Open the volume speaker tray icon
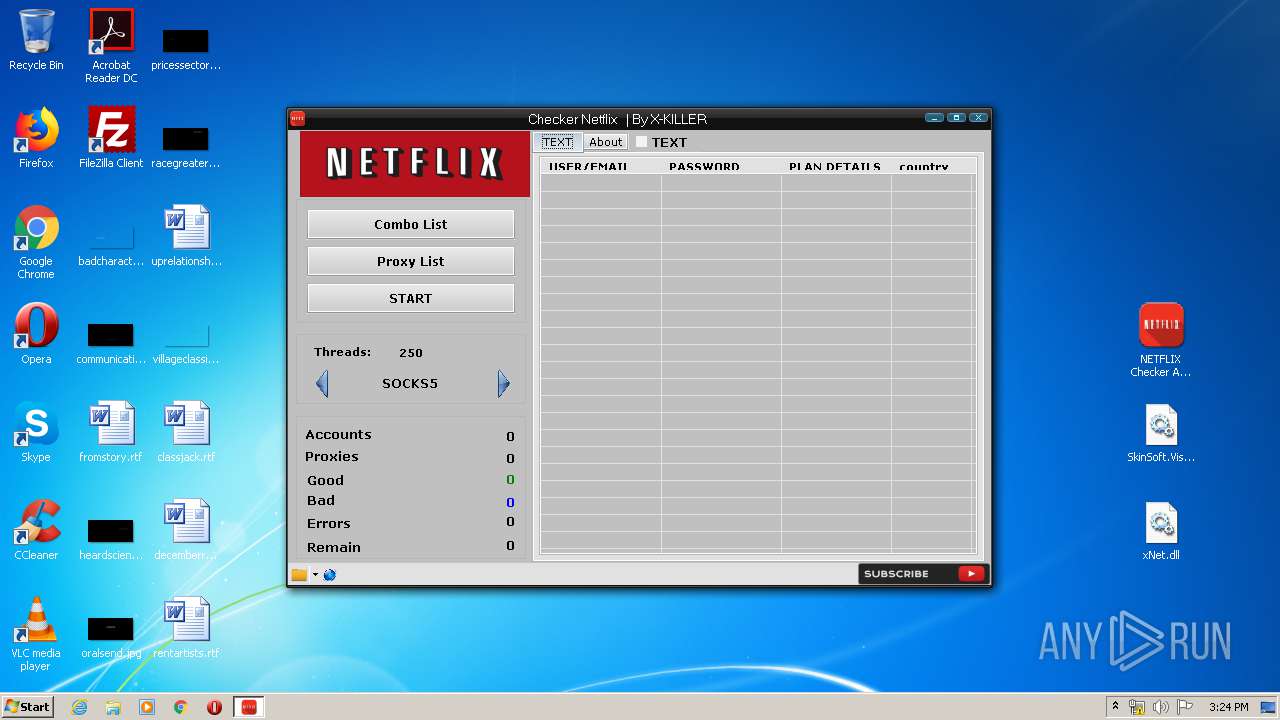 (1161, 707)
